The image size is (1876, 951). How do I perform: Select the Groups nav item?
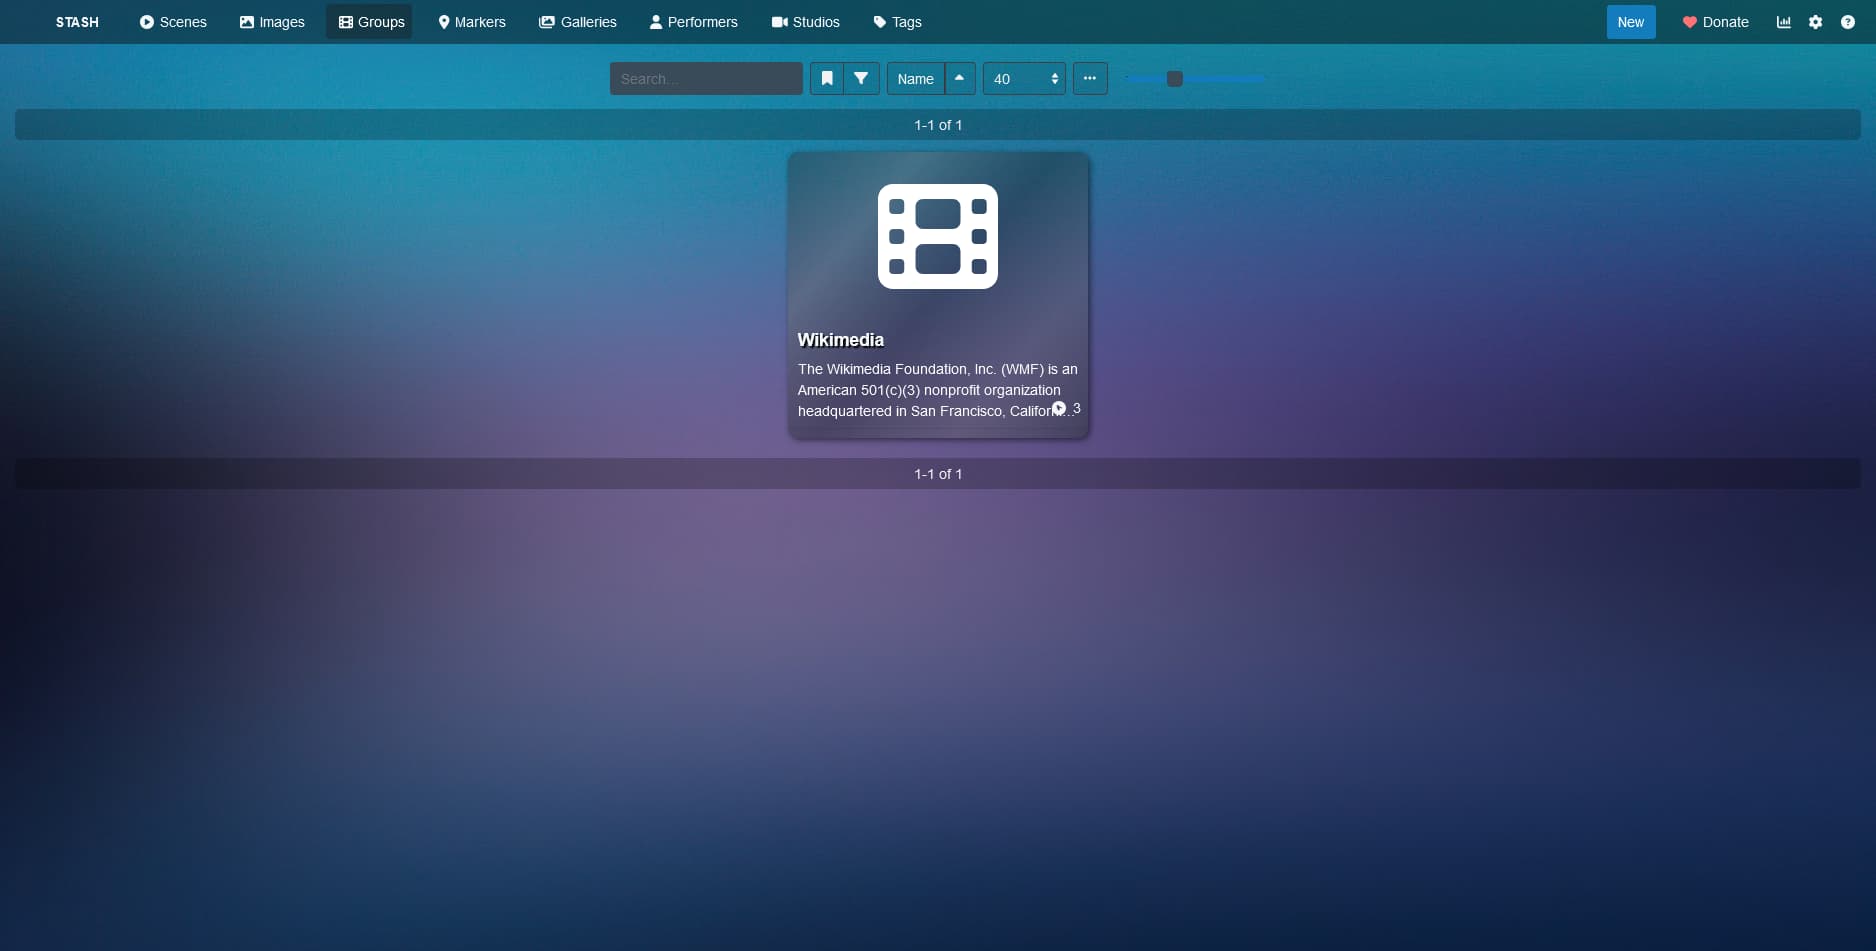[371, 22]
